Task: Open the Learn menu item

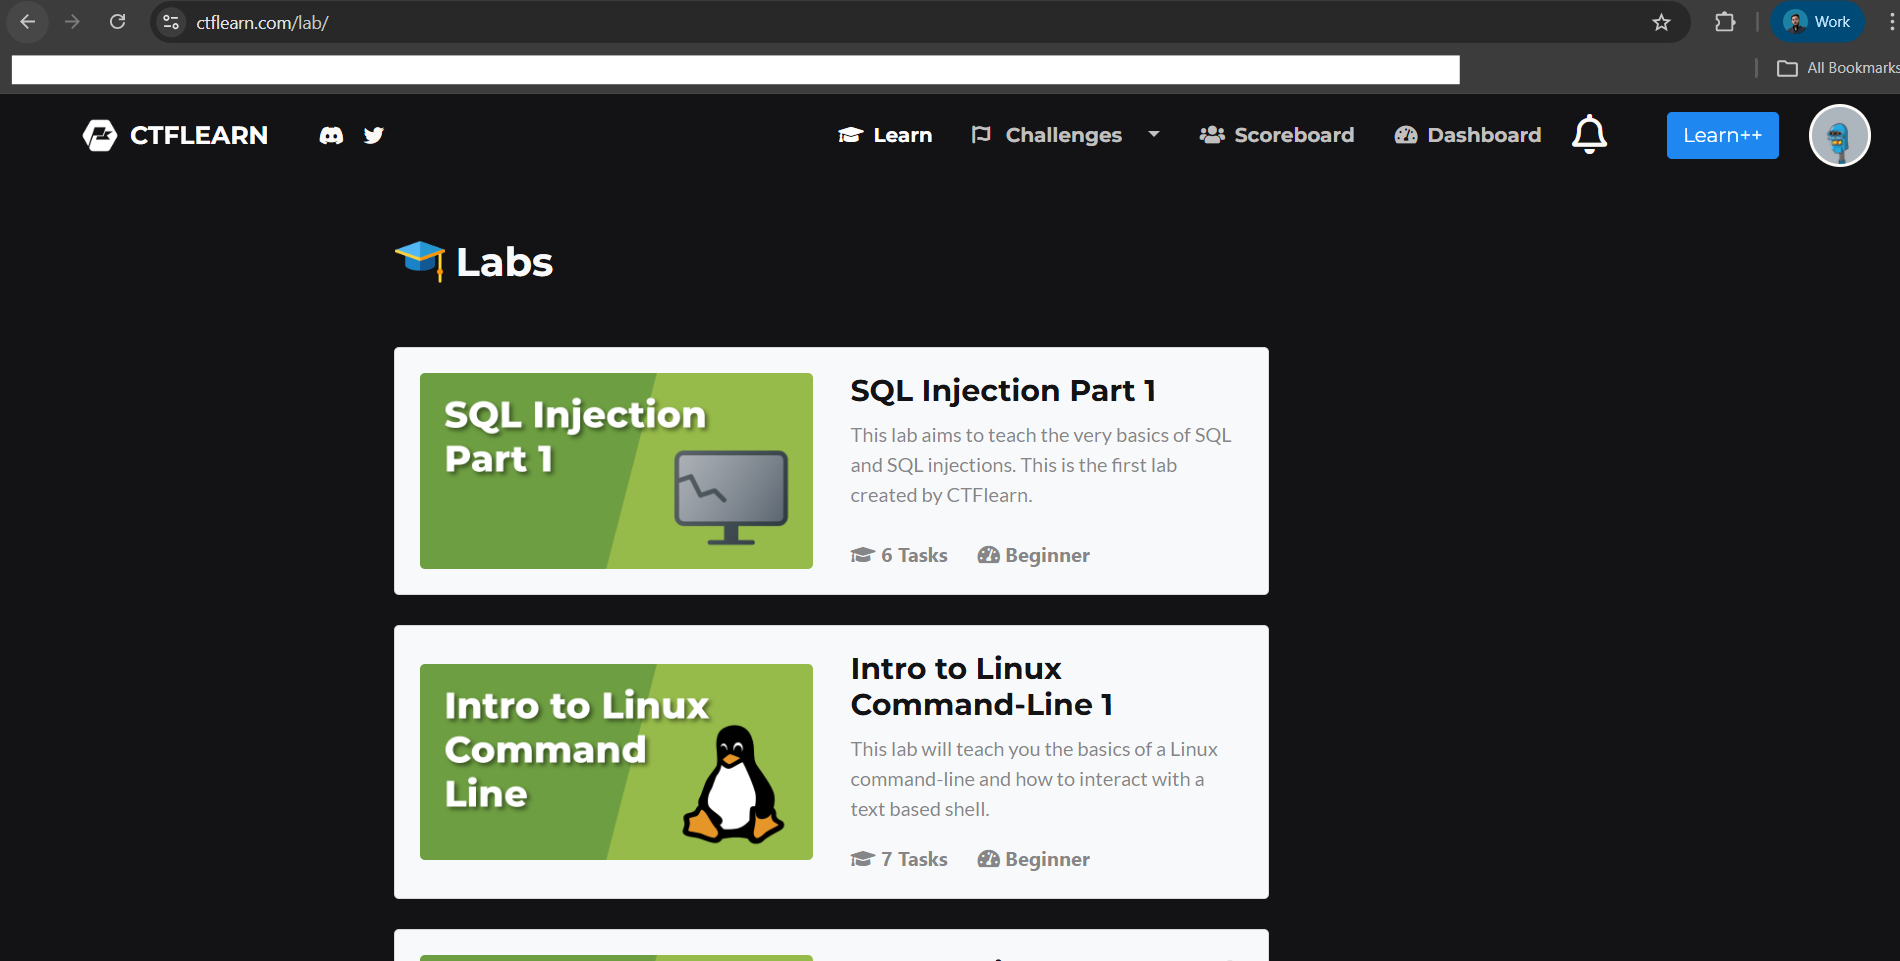Action: 885,135
